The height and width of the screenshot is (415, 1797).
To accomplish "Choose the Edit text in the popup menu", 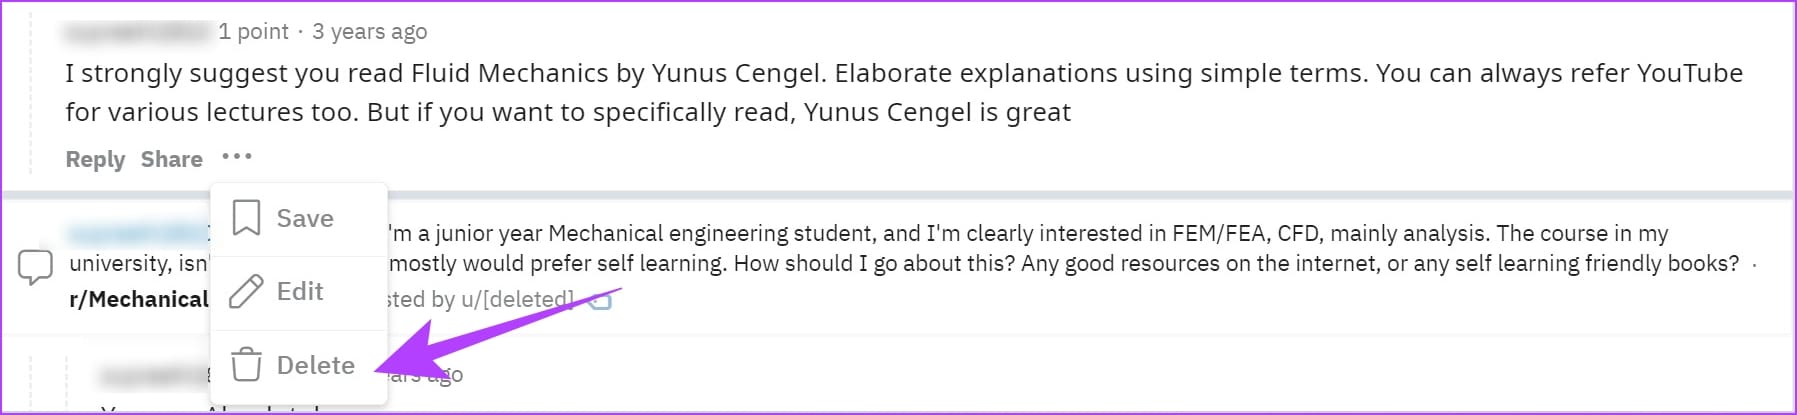I will pyautogui.click(x=300, y=291).
